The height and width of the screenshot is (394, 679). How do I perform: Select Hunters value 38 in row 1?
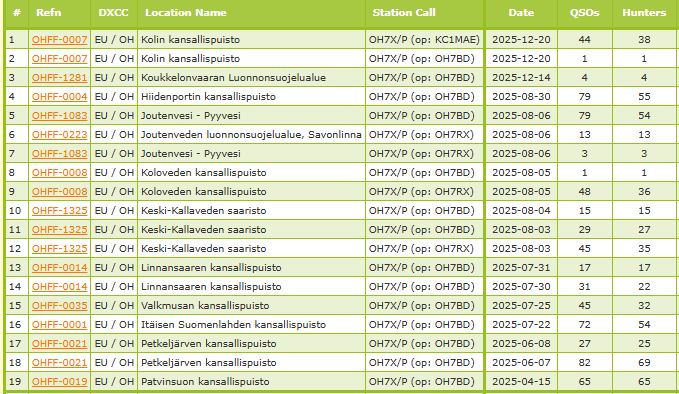pos(644,39)
